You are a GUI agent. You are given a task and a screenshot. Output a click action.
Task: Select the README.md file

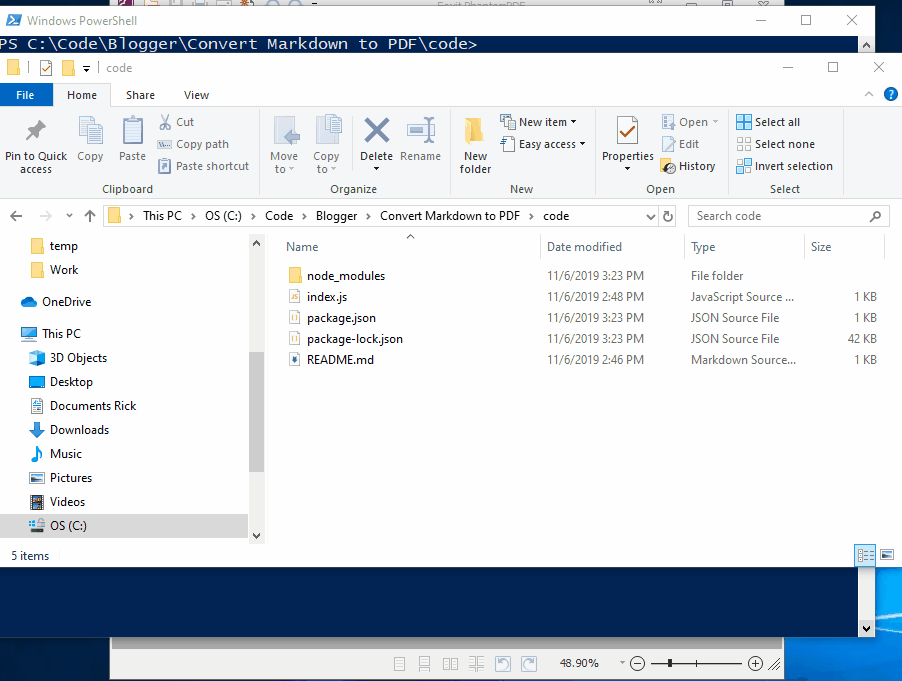click(340, 360)
